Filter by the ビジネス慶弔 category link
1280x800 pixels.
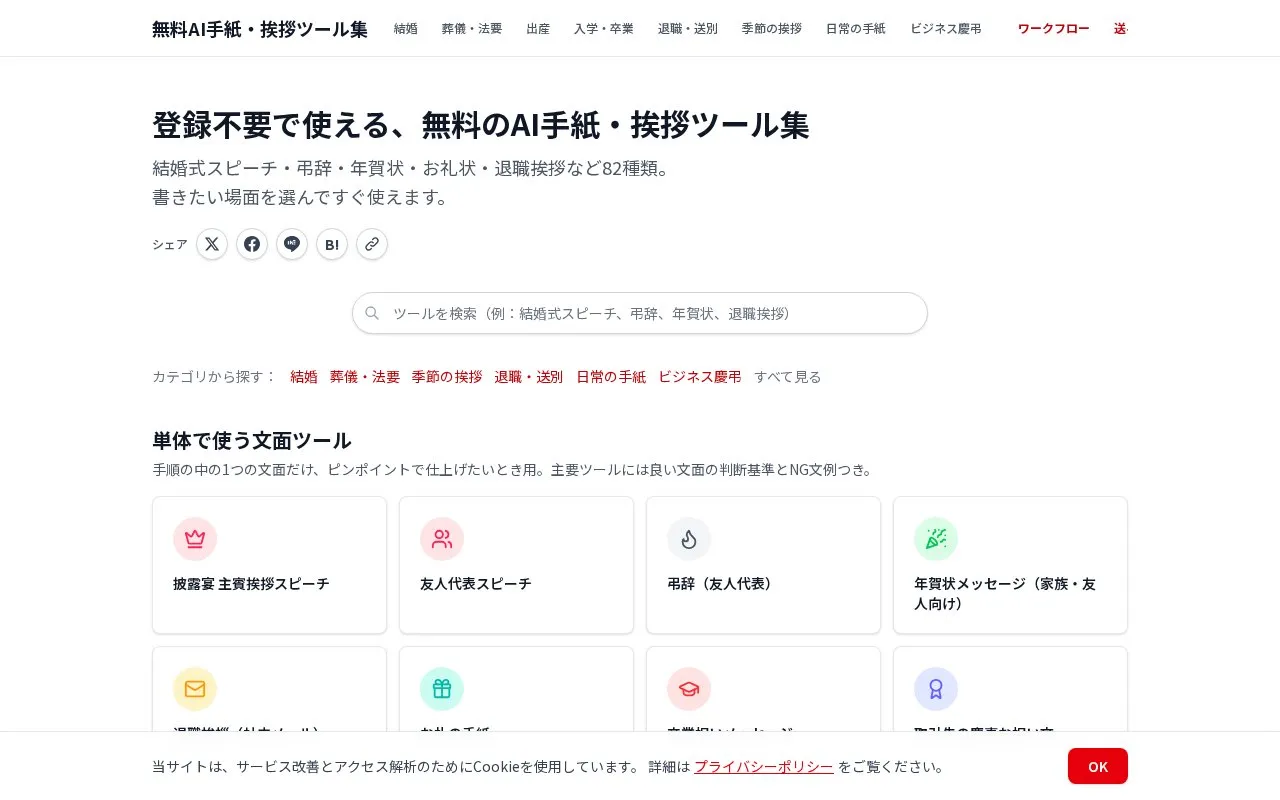(x=700, y=377)
